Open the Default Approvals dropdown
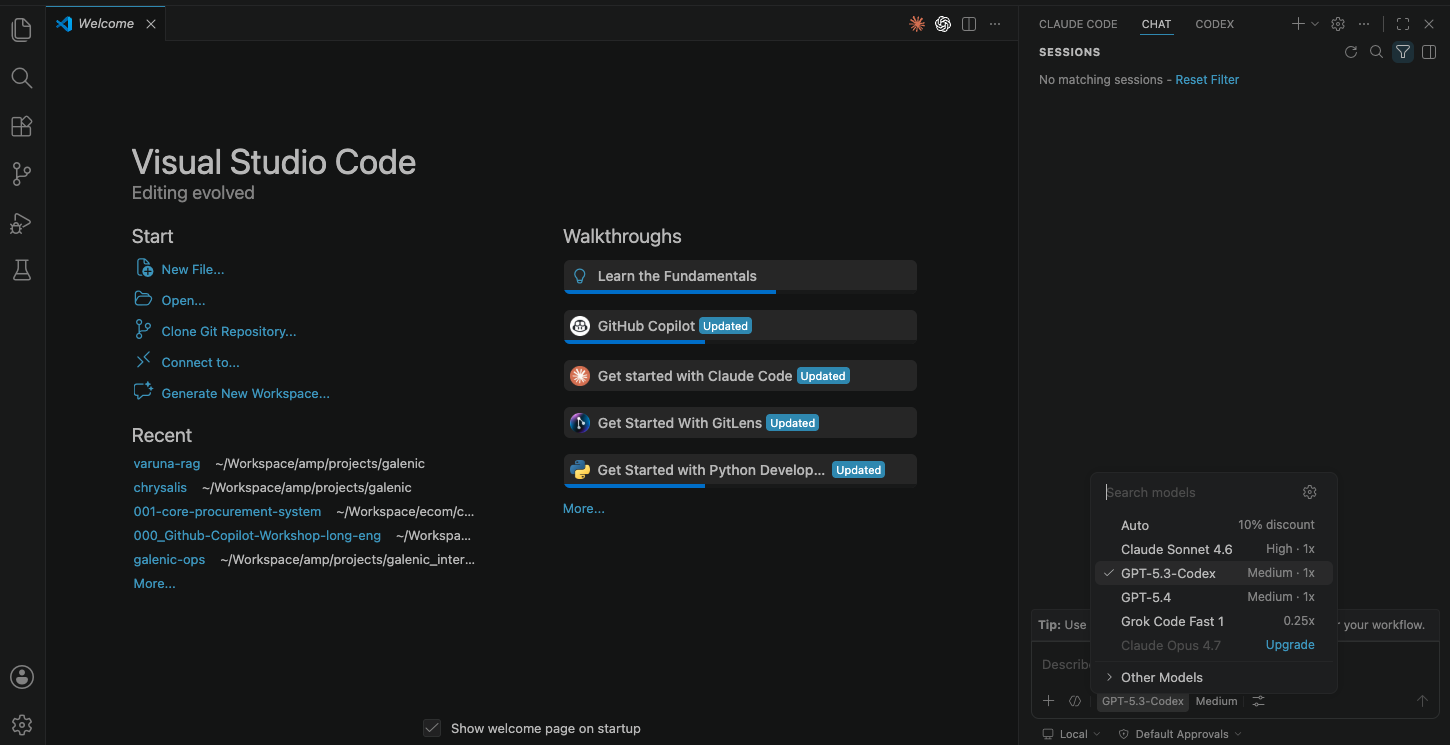The width and height of the screenshot is (1450, 745). (x=1180, y=734)
